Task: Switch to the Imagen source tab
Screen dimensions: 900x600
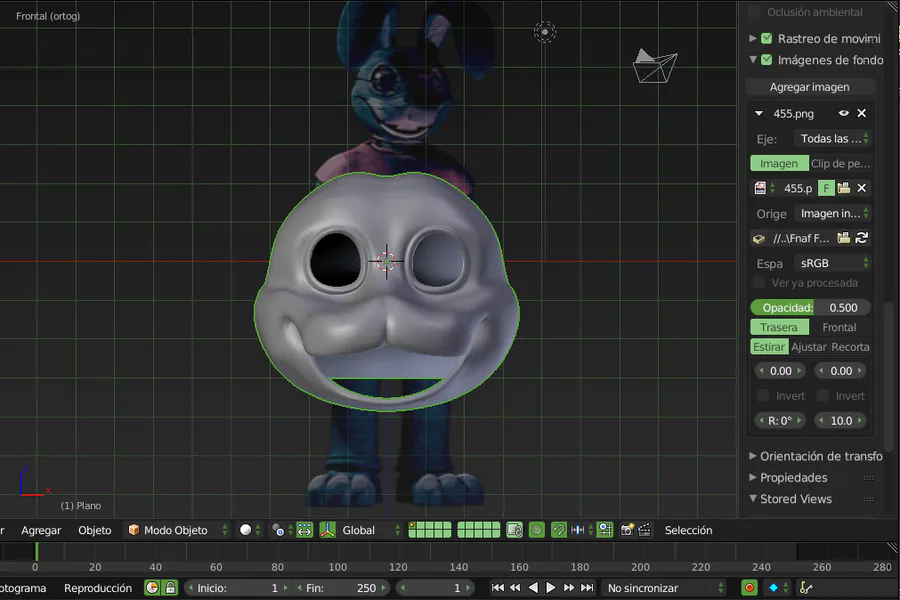Action: pos(779,164)
